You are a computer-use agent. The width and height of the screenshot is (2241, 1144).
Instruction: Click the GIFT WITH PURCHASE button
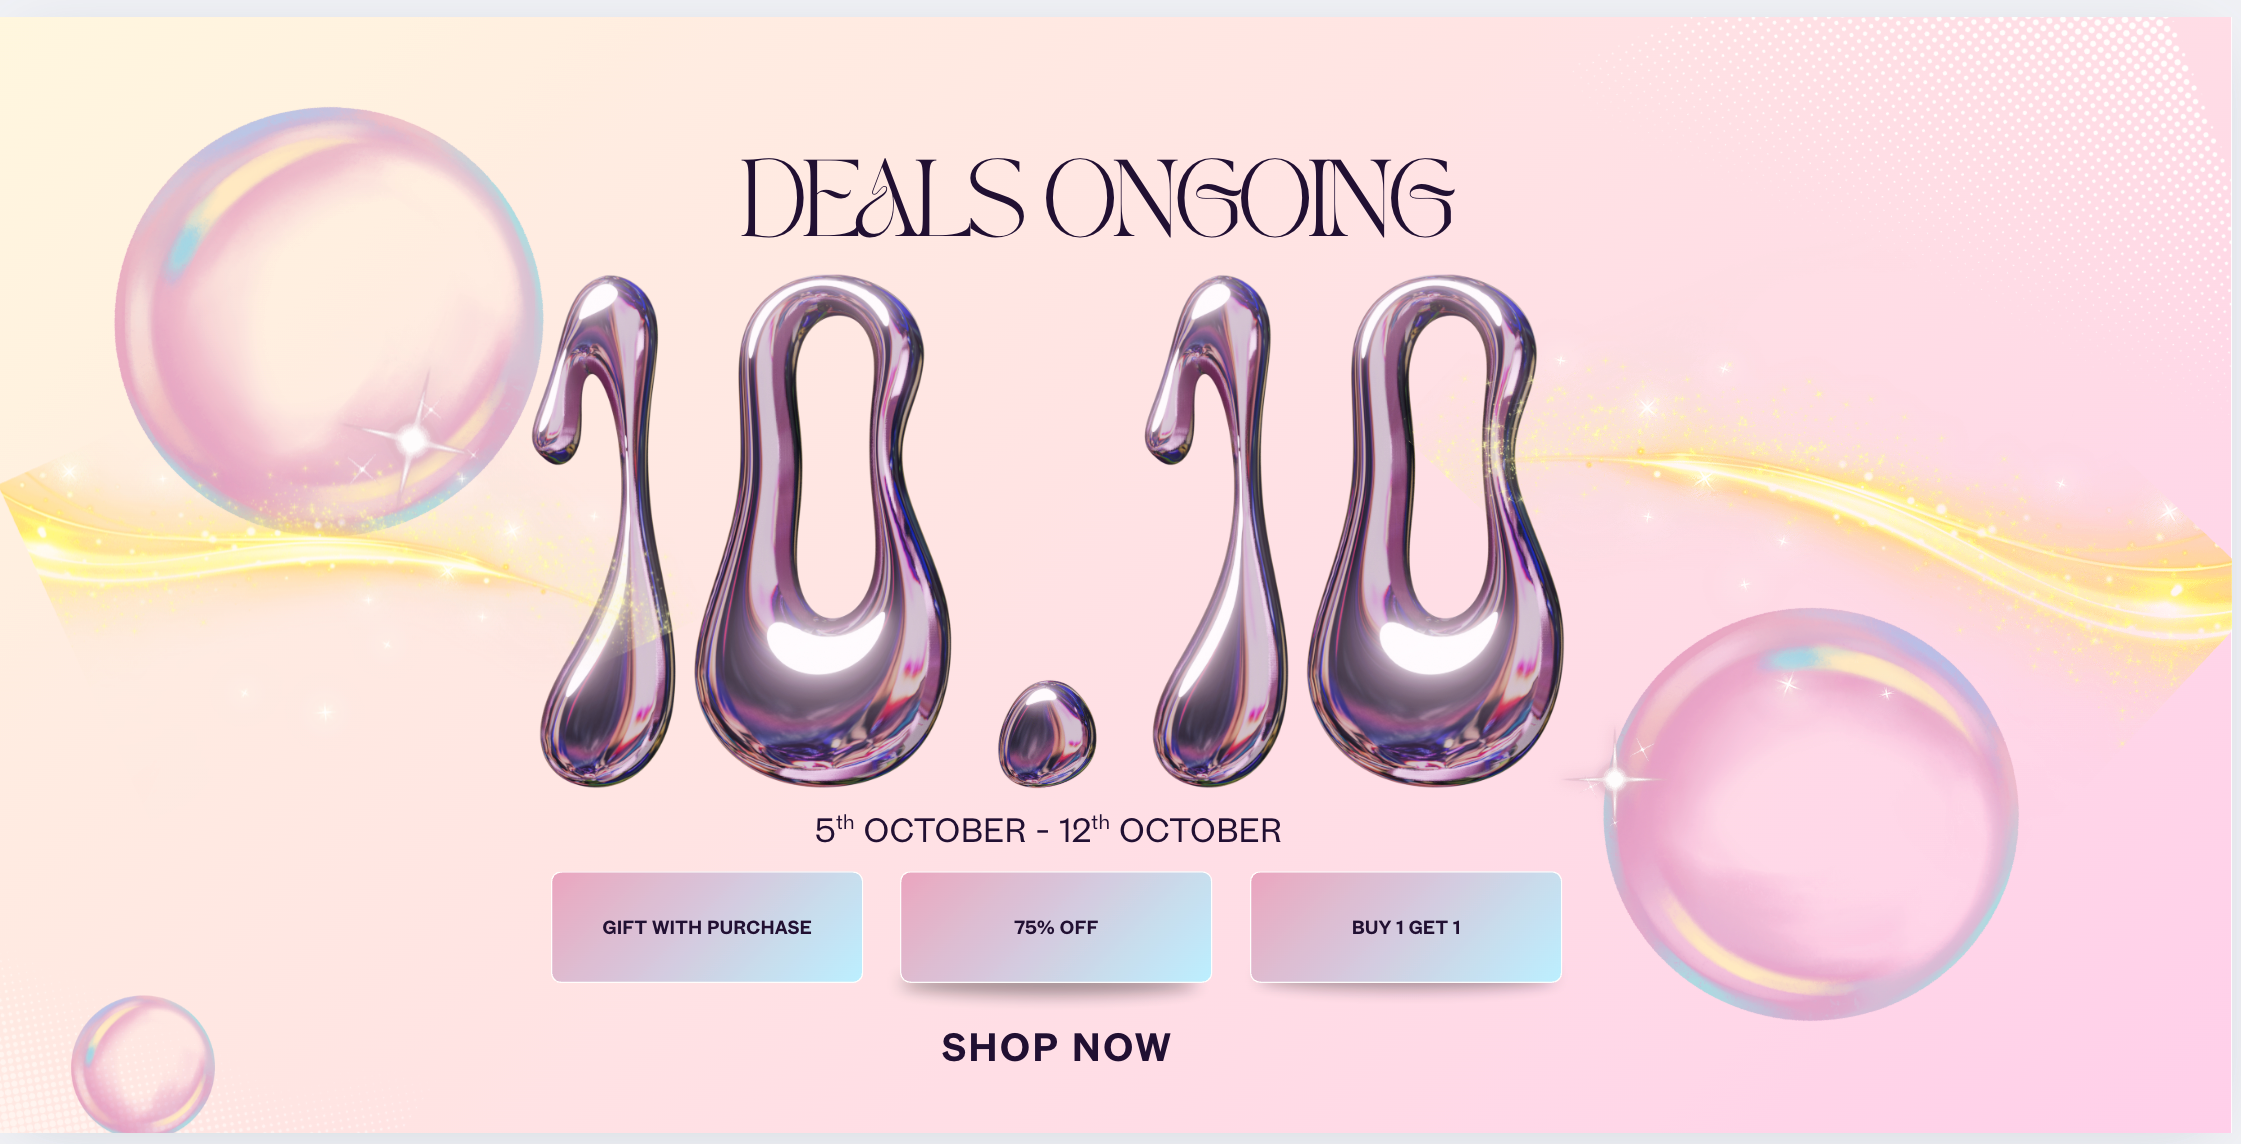click(x=707, y=927)
